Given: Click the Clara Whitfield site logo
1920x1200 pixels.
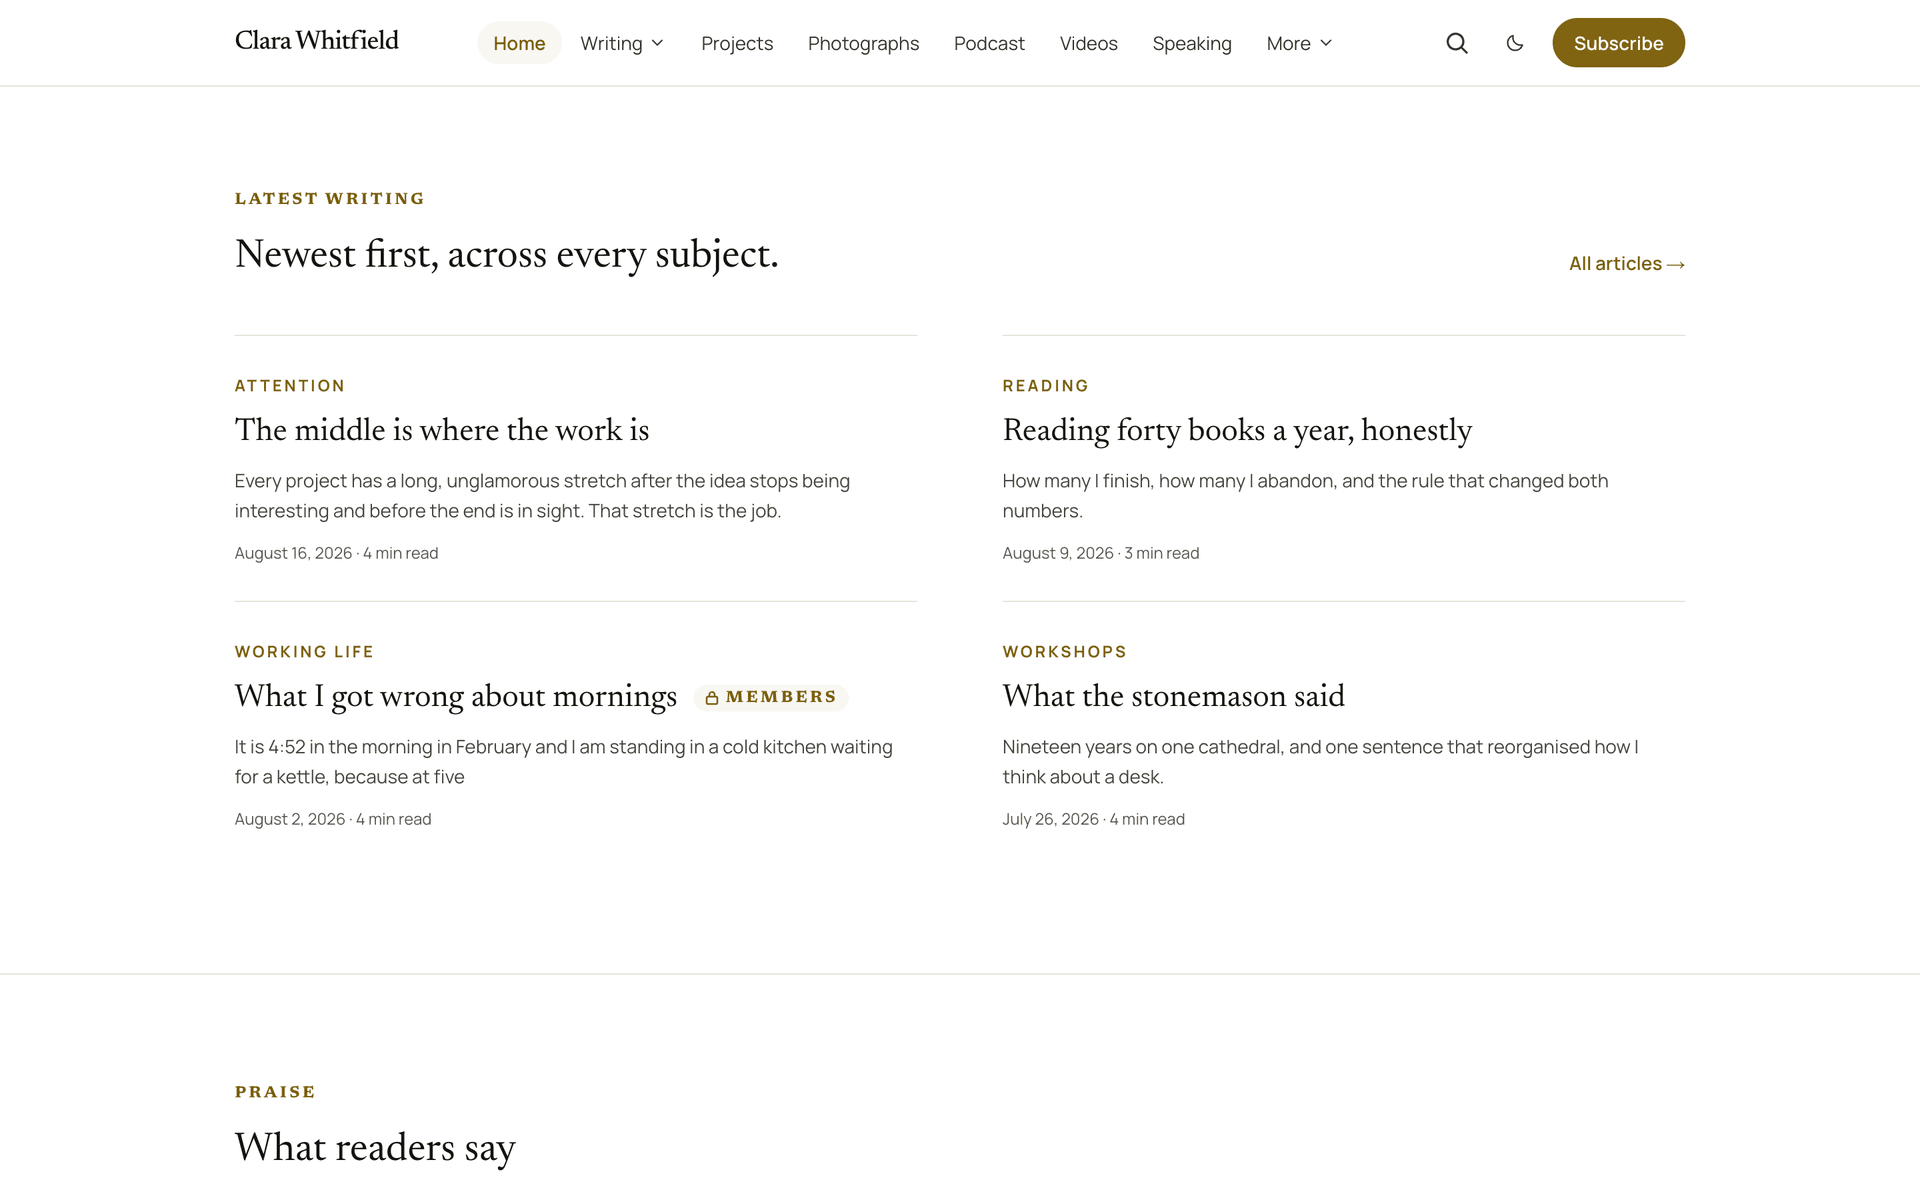Looking at the screenshot, I should coord(317,41).
